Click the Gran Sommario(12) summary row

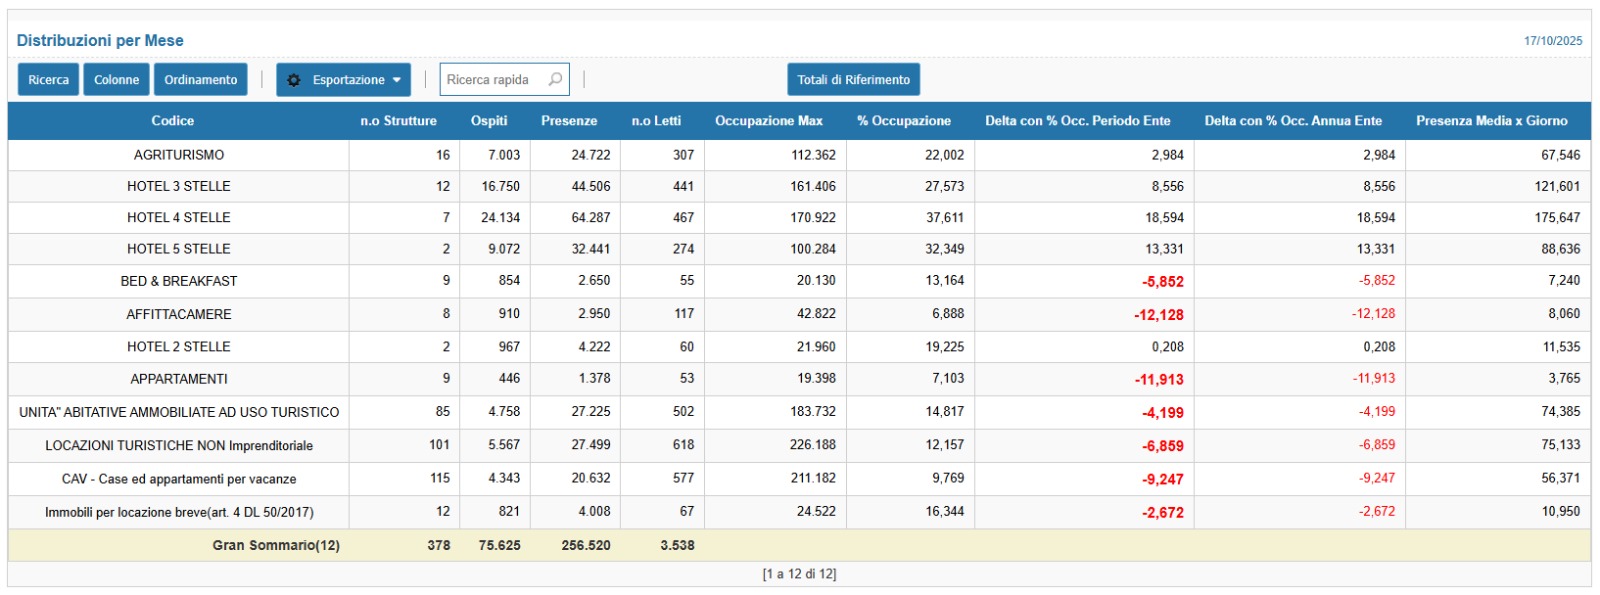coord(276,546)
